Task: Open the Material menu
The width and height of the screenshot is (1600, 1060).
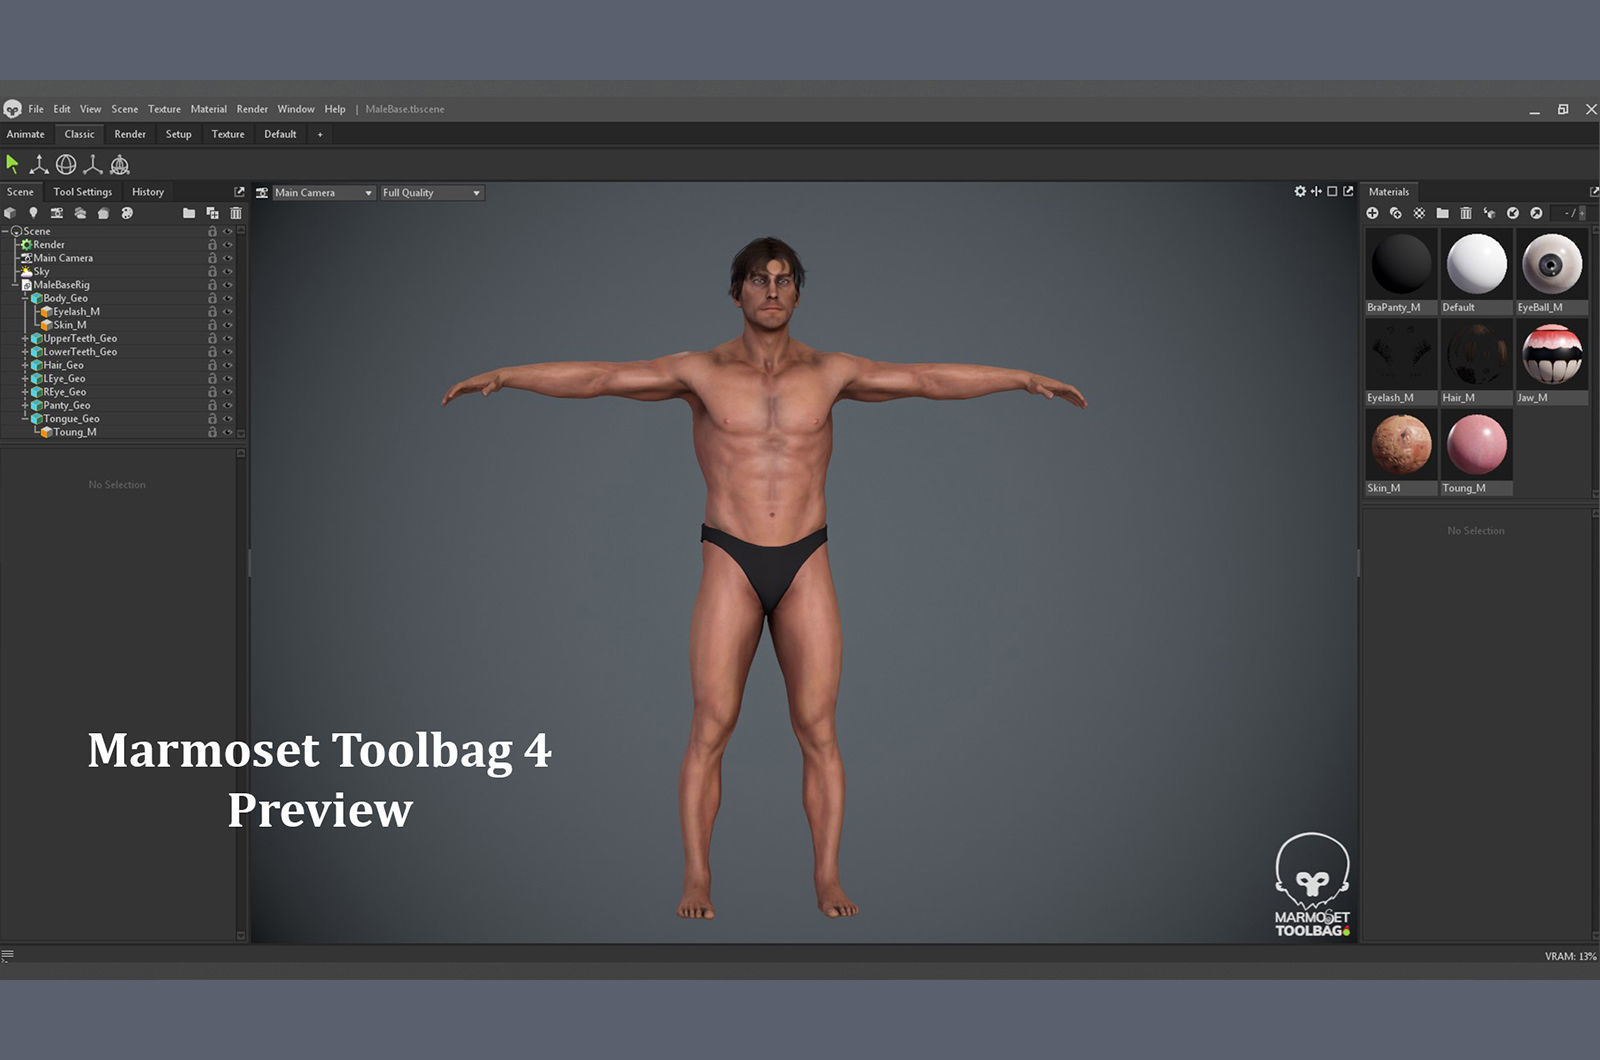Action: point(209,109)
